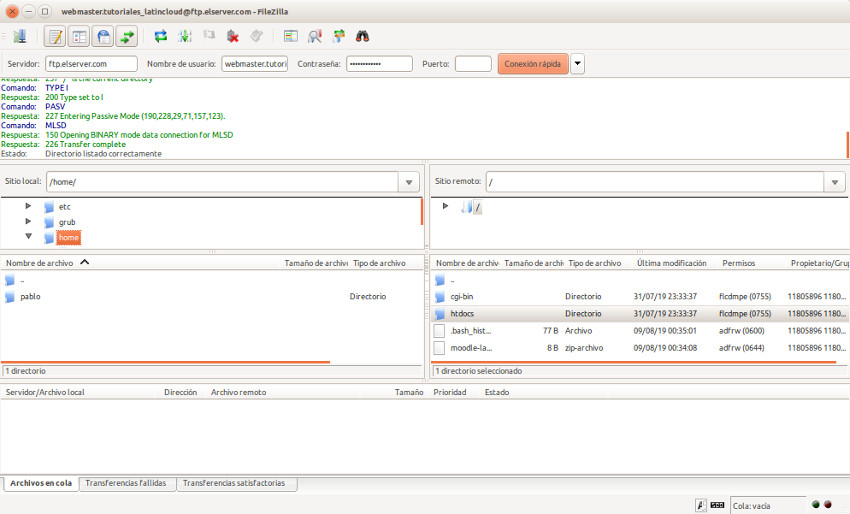The width and height of the screenshot is (850, 514).
Task: Click the local tree vertical scrollbar
Action: (x=421, y=211)
